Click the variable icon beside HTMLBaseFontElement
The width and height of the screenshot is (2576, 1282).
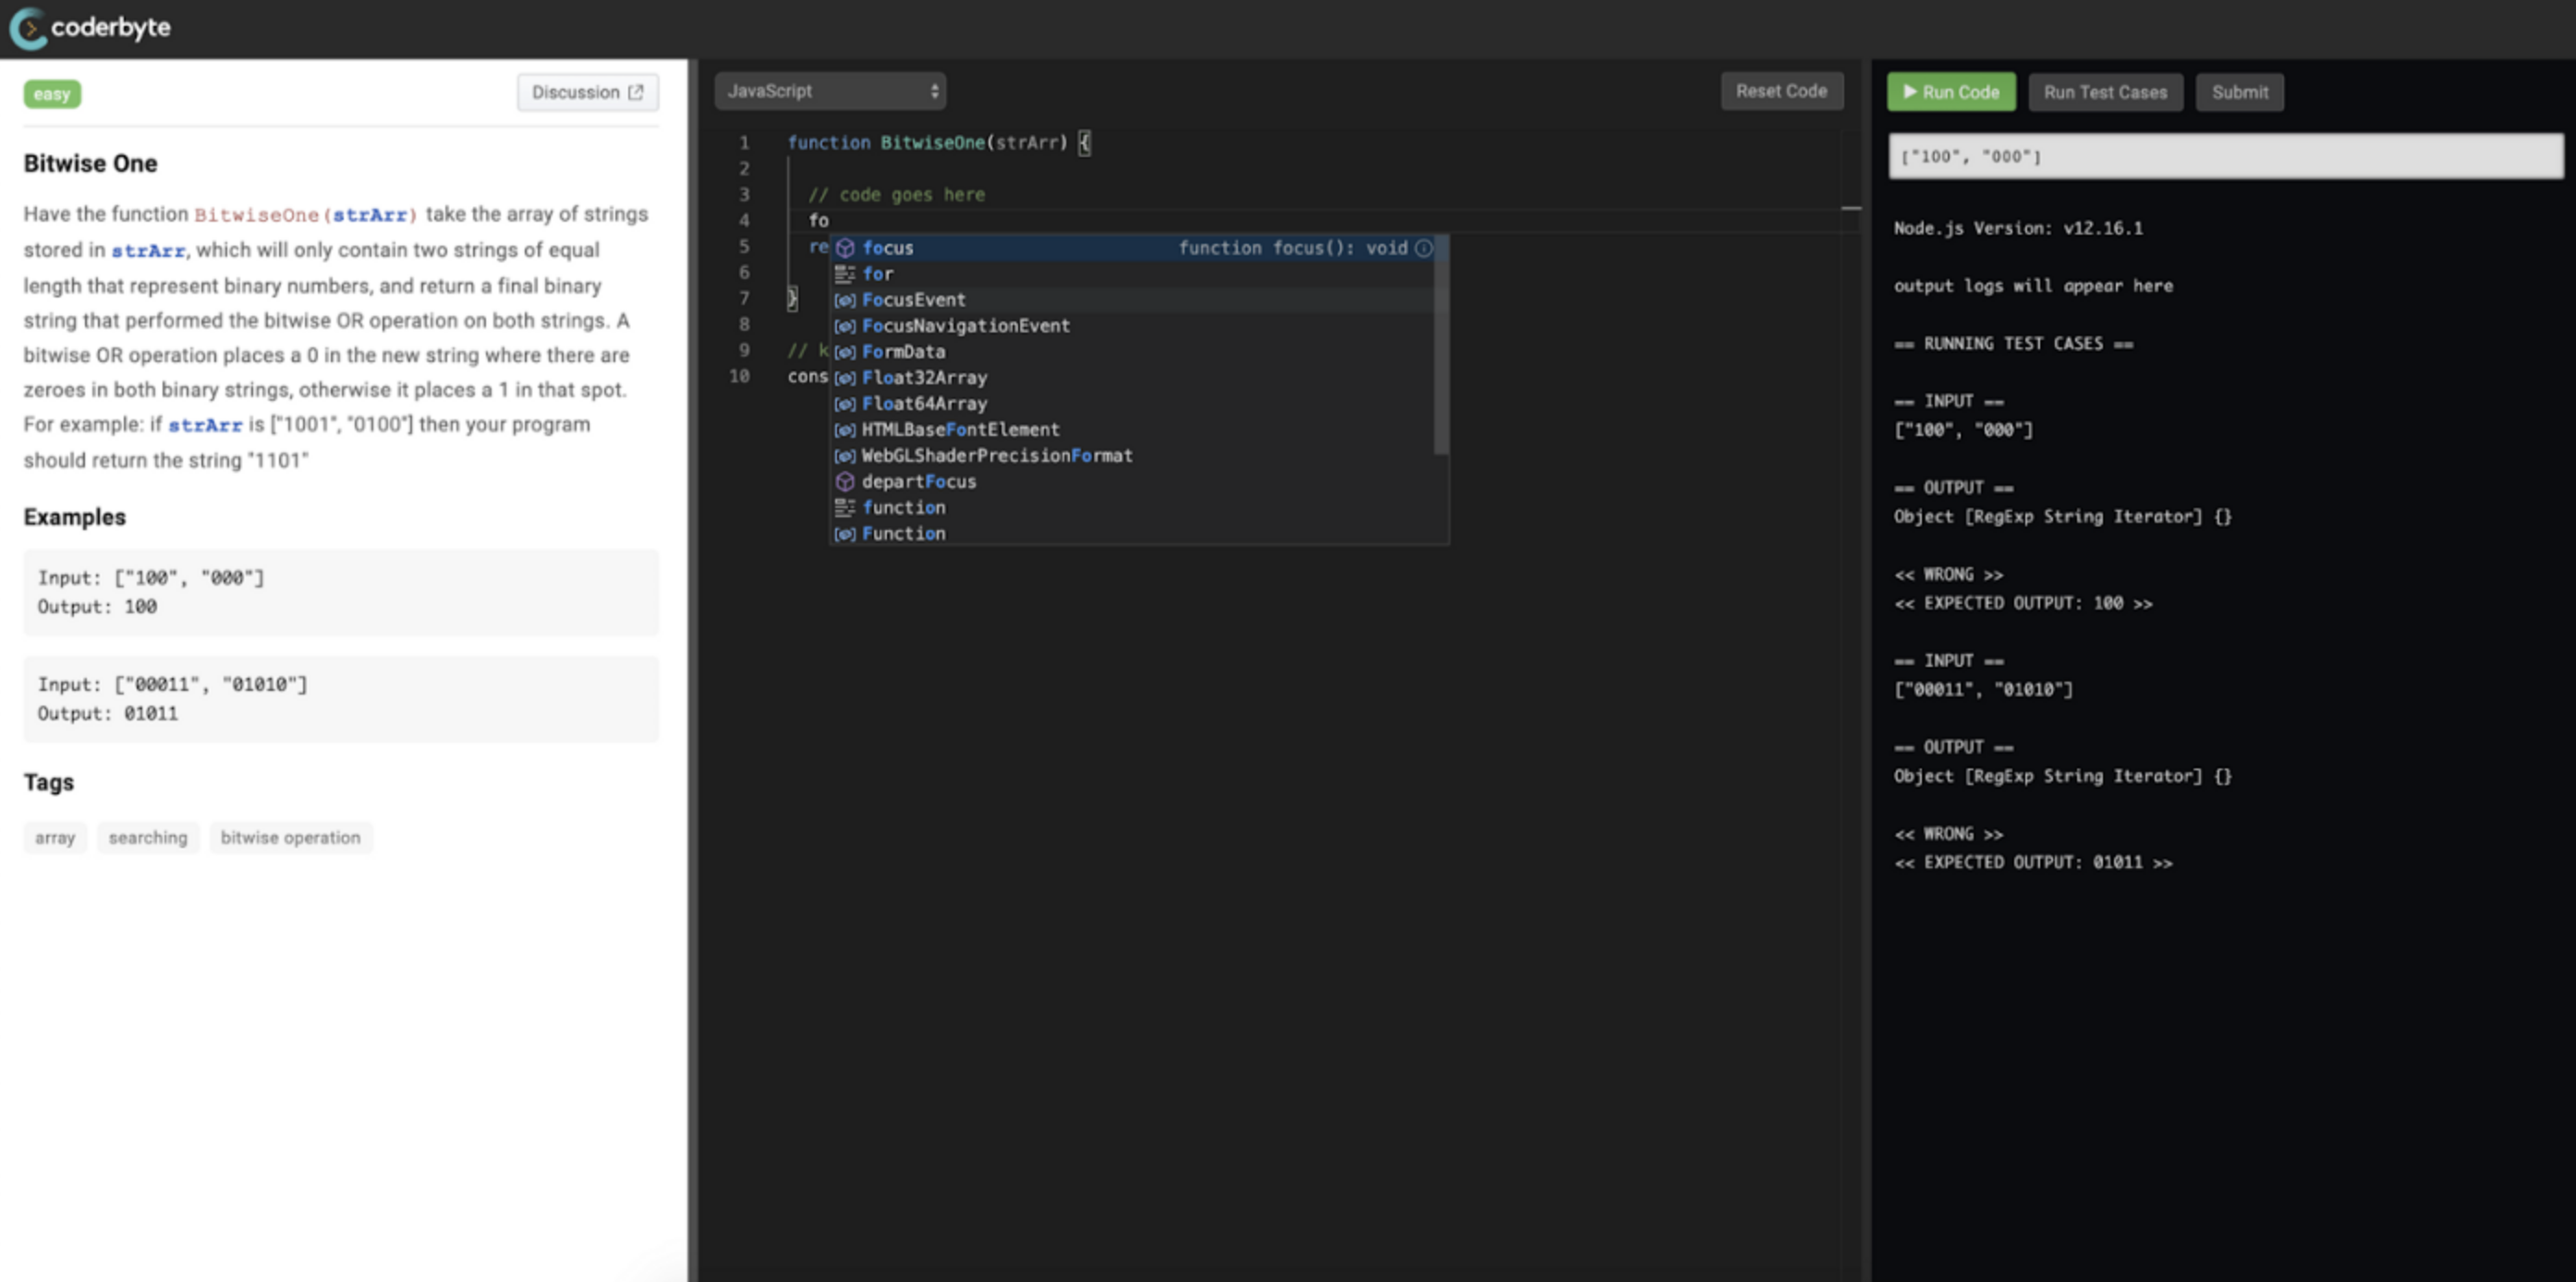click(x=845, y=430)
